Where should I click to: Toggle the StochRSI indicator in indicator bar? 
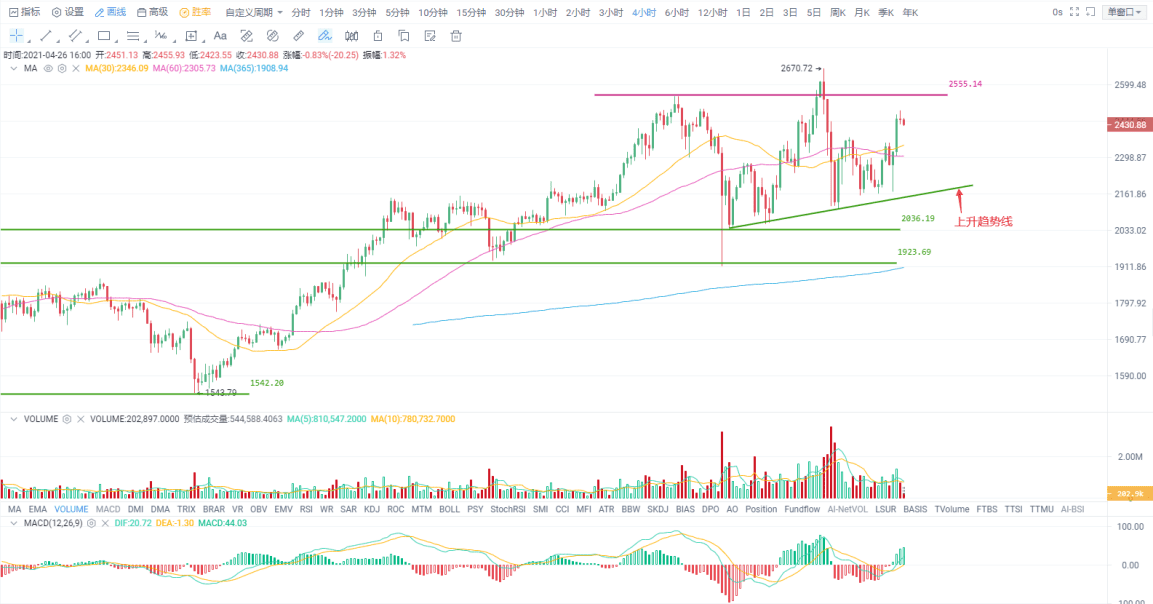click(x=507, y=509)
